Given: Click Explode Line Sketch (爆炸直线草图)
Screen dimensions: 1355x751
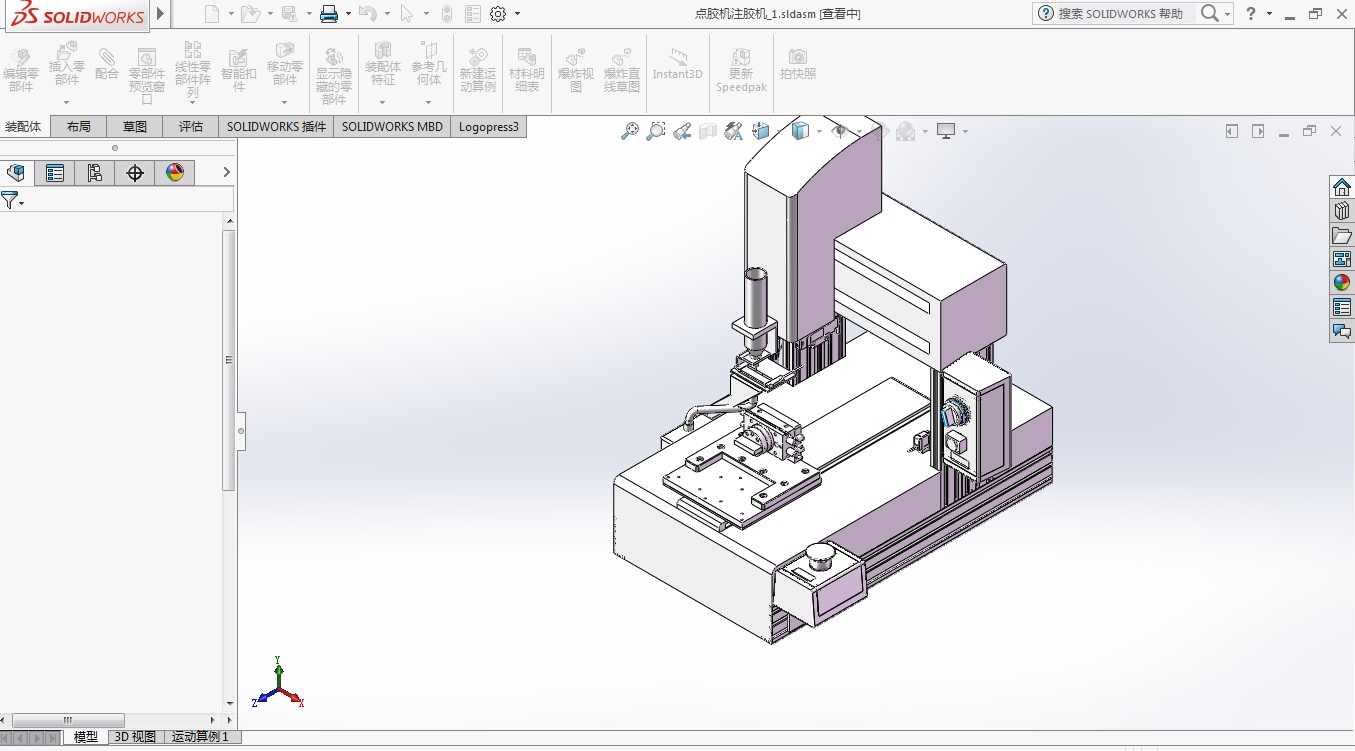Looking at the screenshot, I should tap(622, 69).
